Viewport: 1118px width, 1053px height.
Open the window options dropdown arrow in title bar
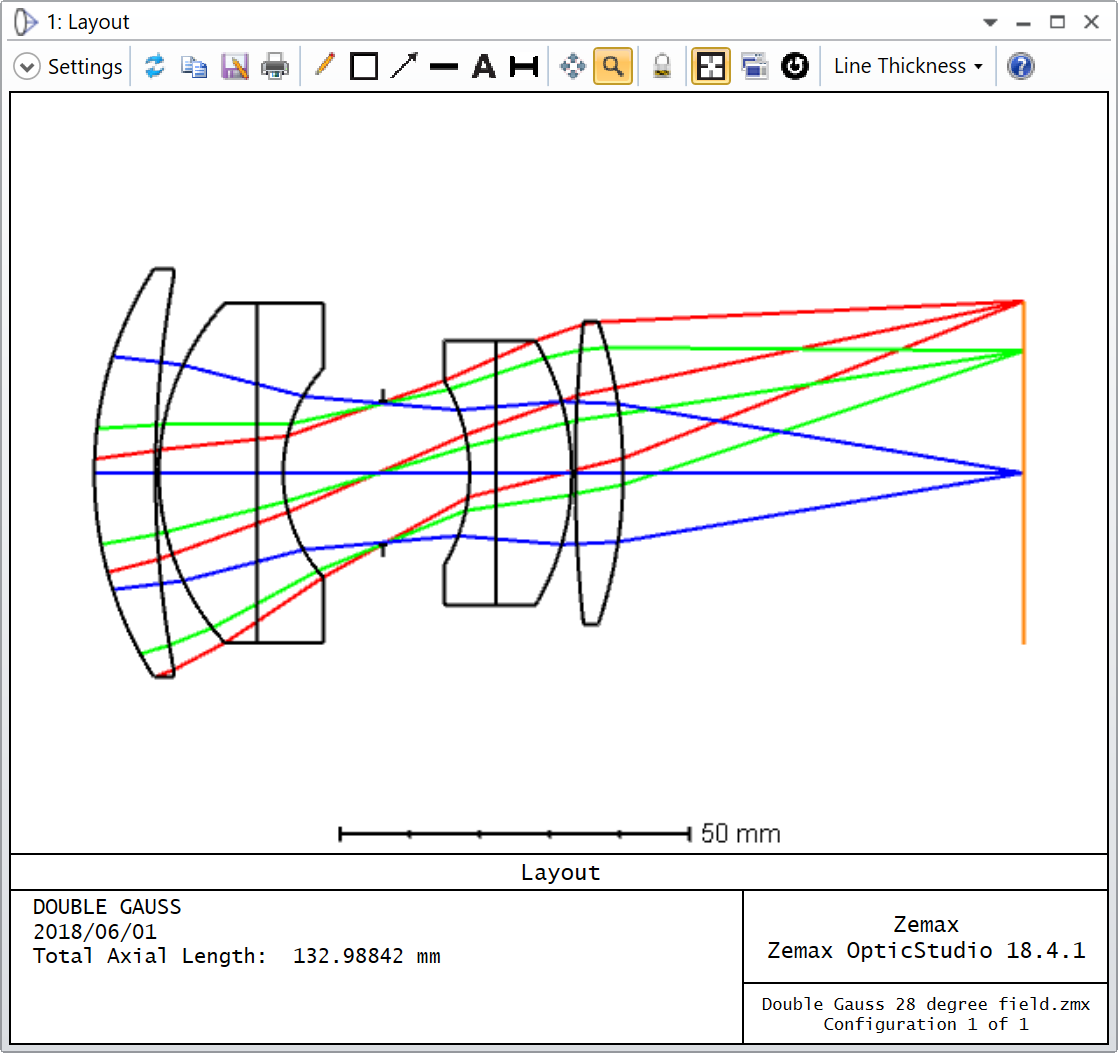coord(990,22)
